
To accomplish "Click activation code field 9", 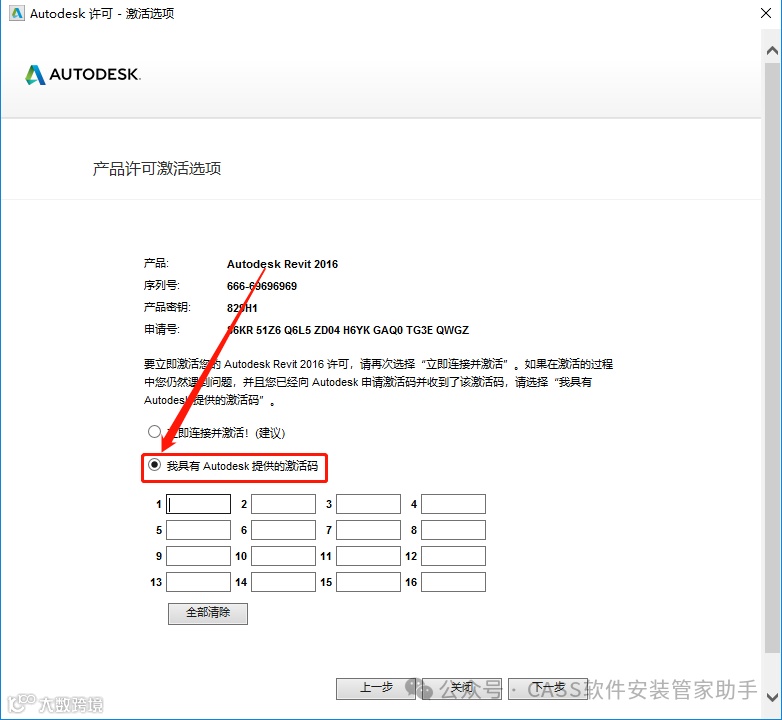I will (198, 556).
